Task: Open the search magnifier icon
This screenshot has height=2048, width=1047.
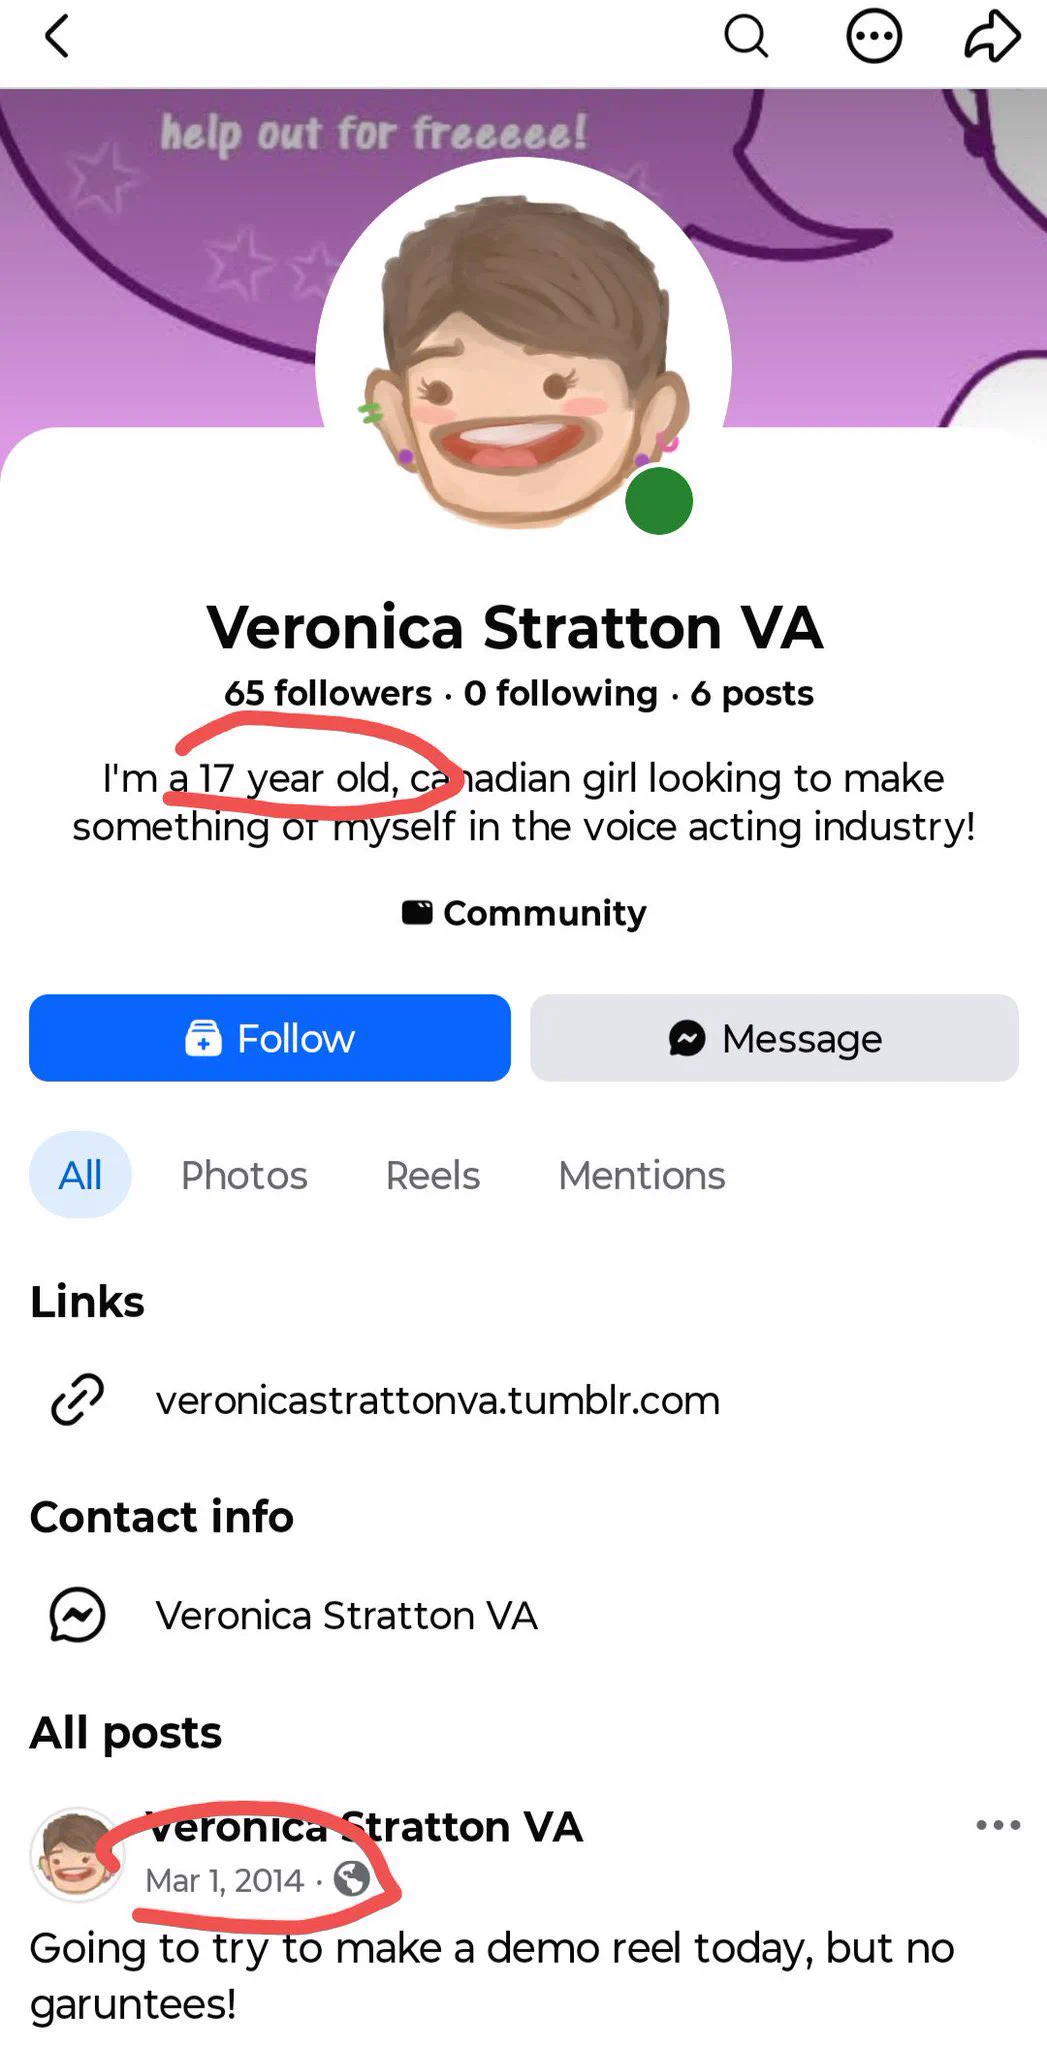Action: (x=746, y=37)
